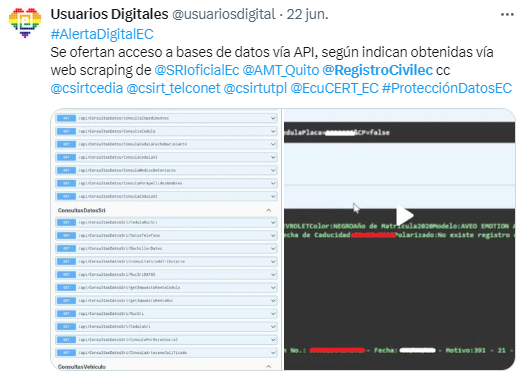Open the @SRIoficialEc mention
This screenshot has height=377, width=523.
tap(197, 70)
